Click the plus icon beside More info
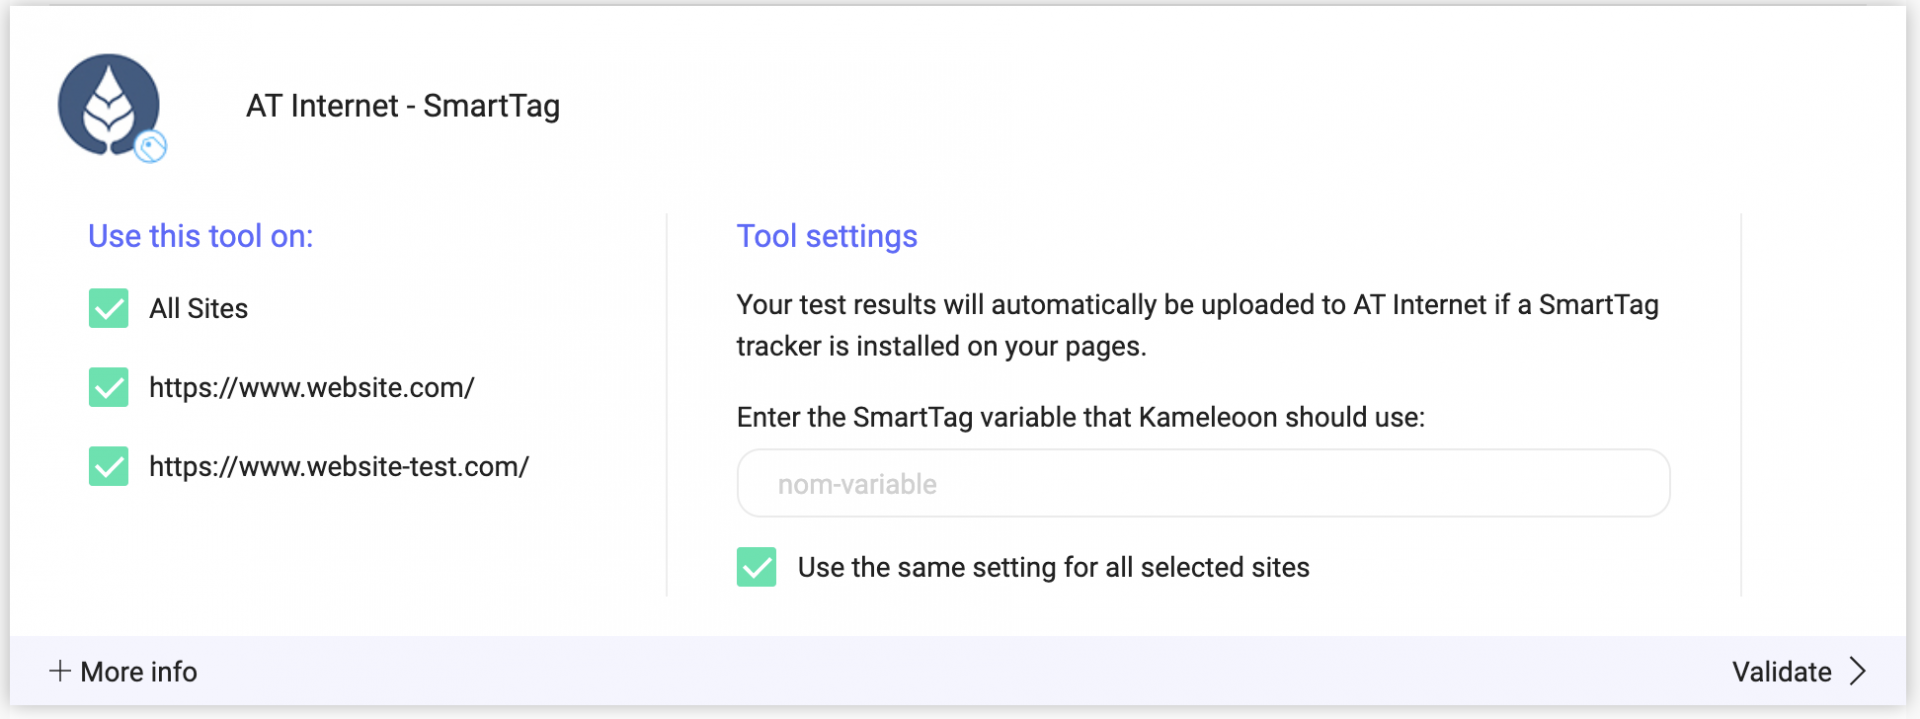 60,671
